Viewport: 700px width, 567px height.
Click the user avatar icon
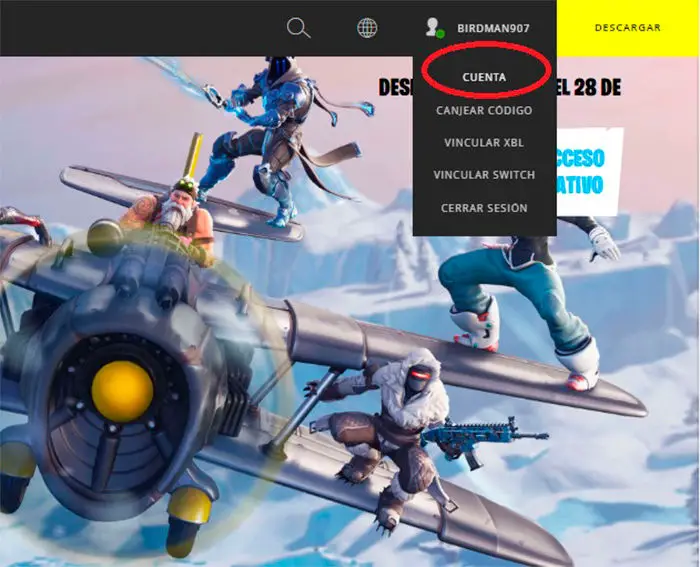(435, 28)
